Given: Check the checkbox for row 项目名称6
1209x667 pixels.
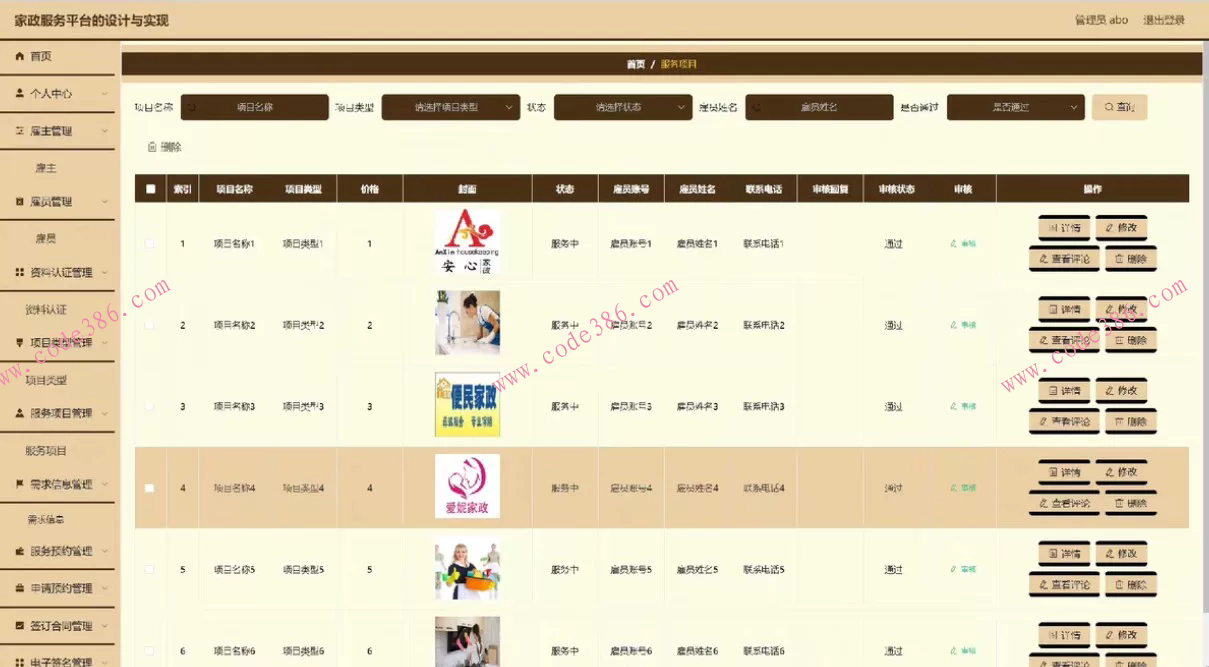Looking at the screenshot, I should (151, 651).
